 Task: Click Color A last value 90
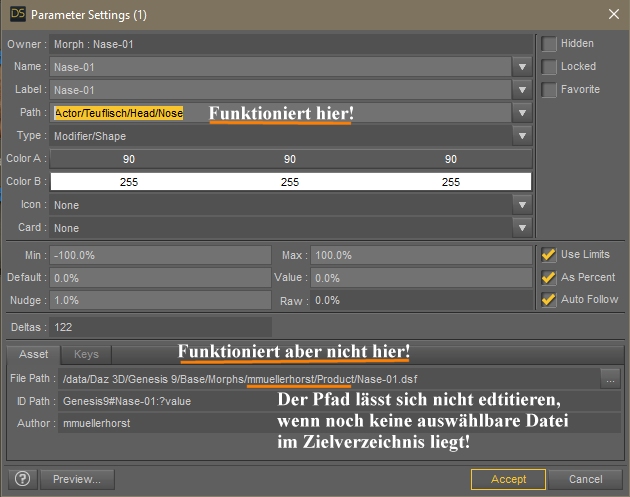click(451, 159)
